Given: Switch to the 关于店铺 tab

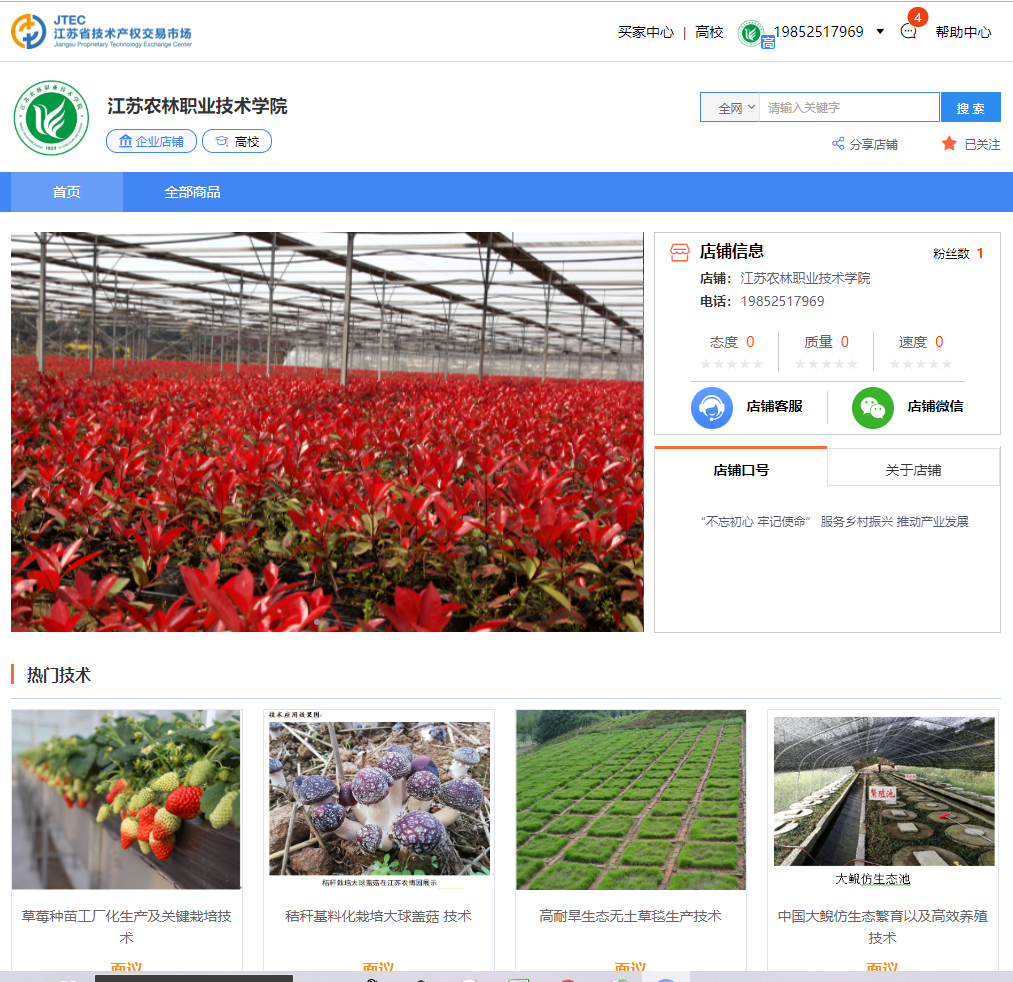Looking at the screenshot, I should tap(912, 469).
